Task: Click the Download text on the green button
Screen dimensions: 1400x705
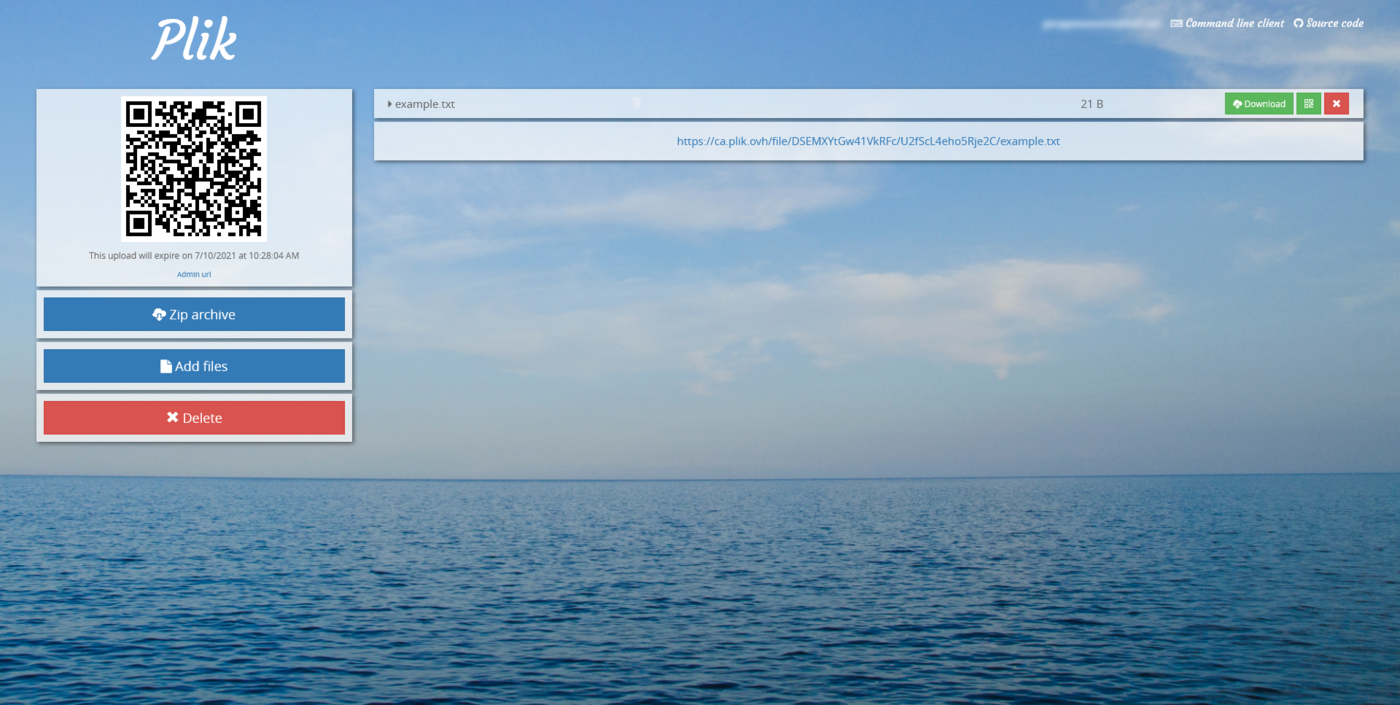Action: point(1264,104)
